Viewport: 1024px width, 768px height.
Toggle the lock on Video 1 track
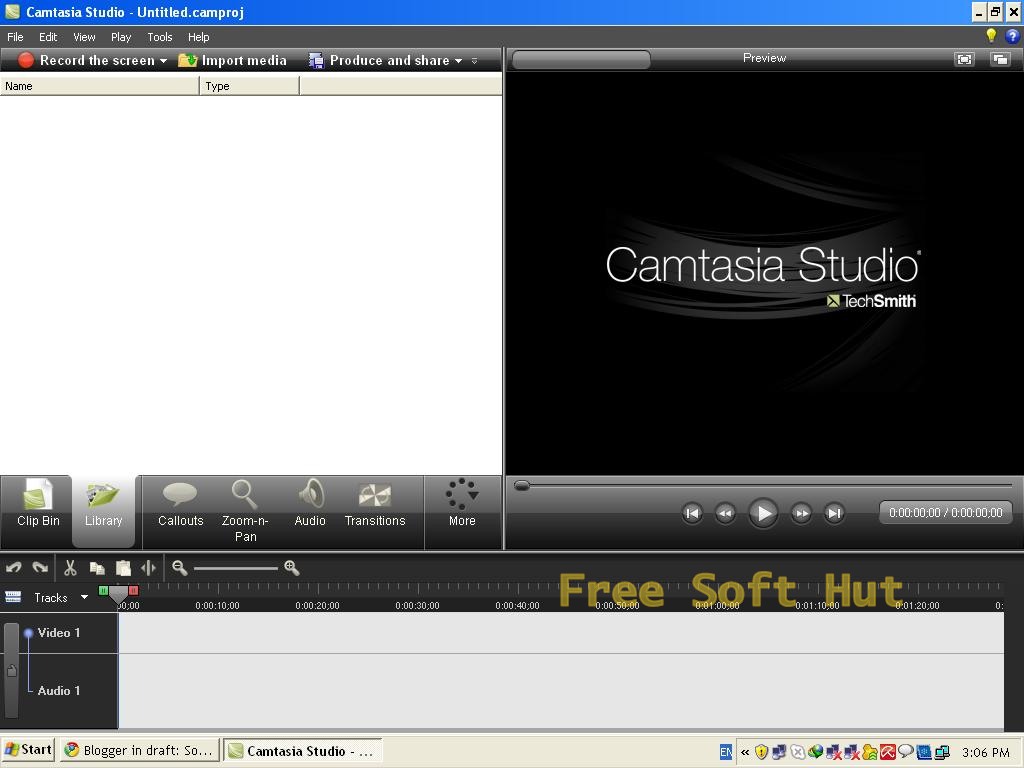coord(12,671)
